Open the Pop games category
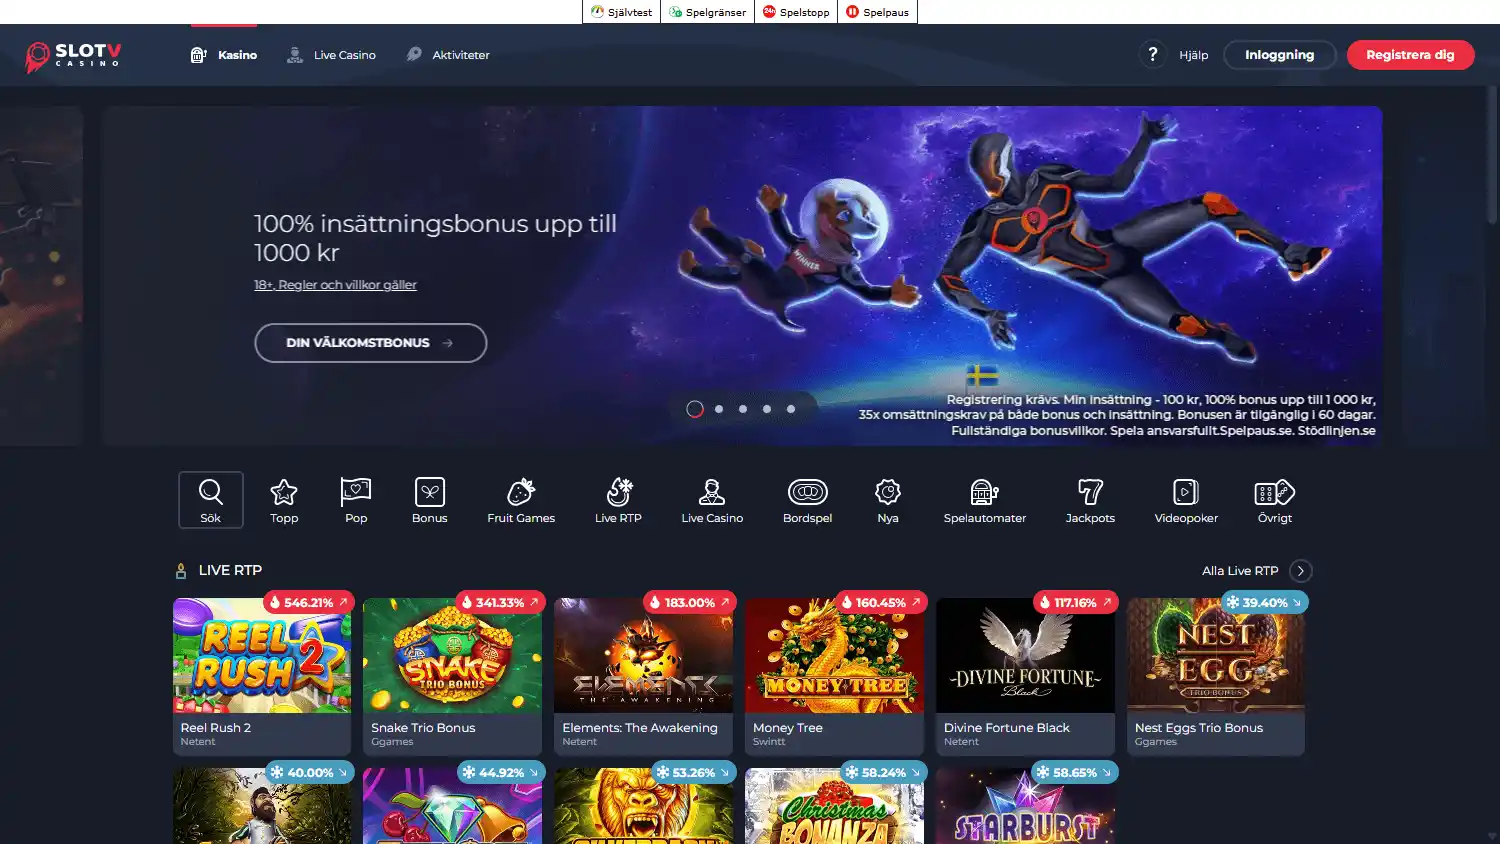 (356, 499)
